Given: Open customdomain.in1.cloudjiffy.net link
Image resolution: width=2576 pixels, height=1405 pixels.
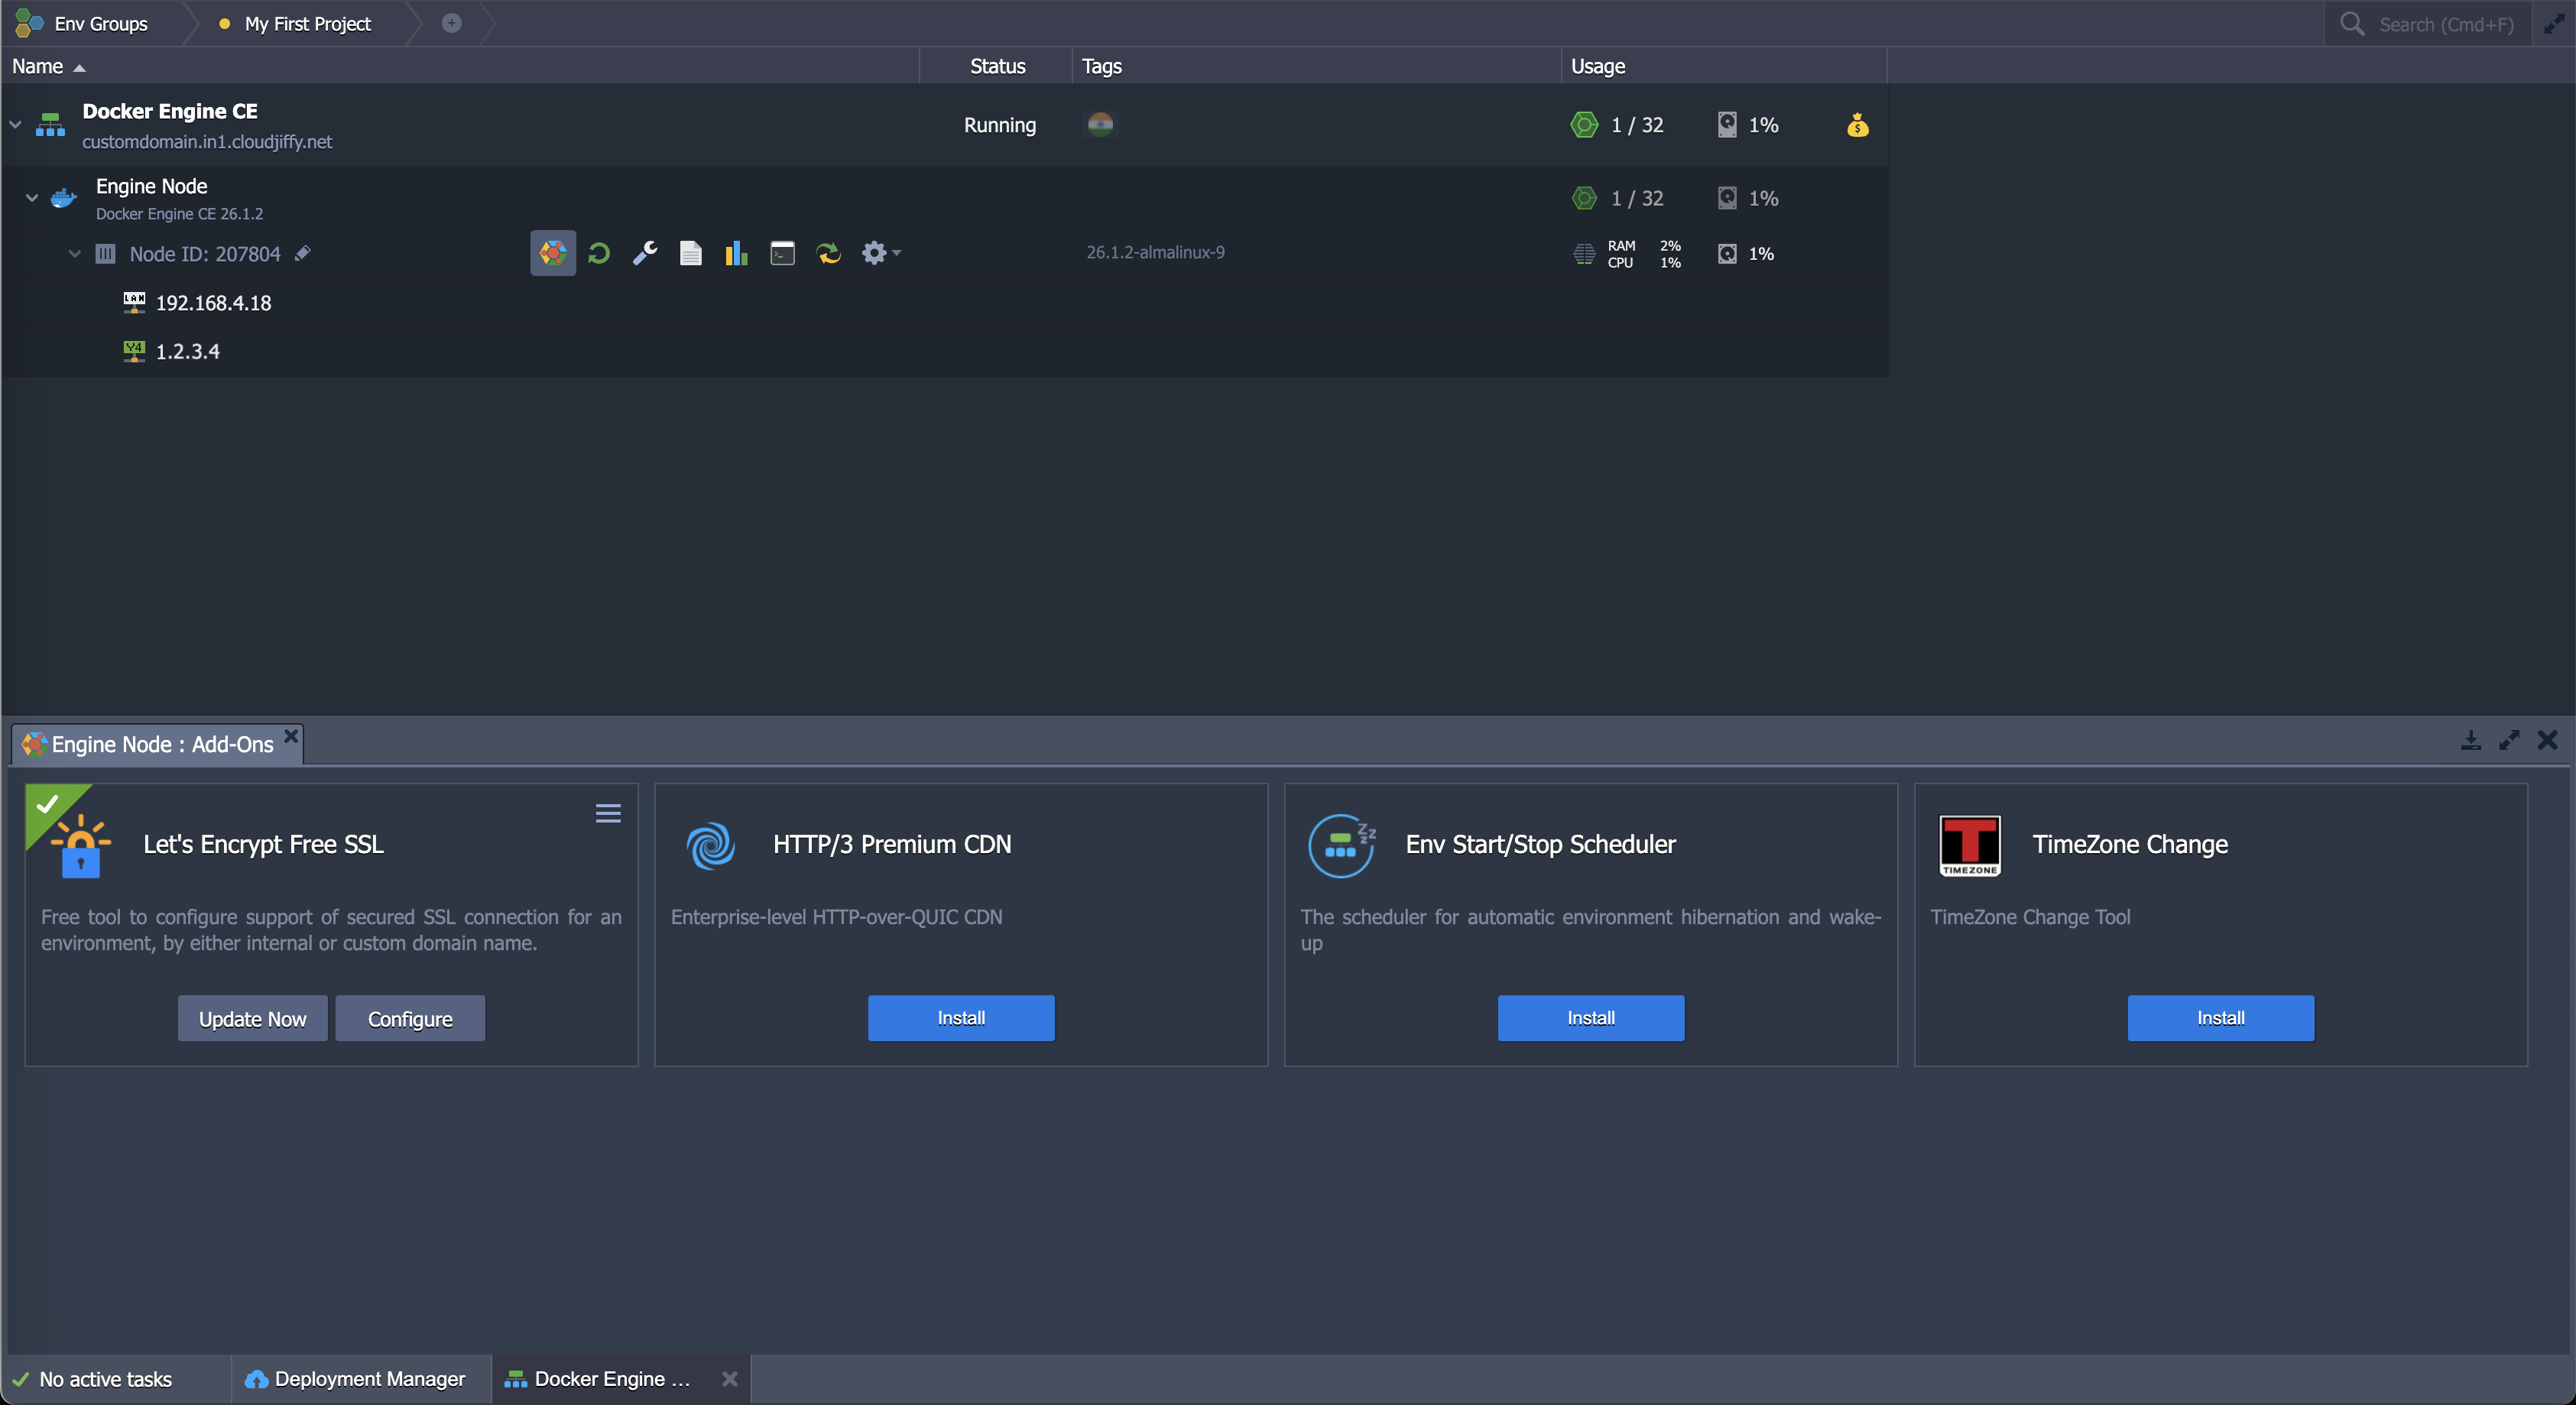Looking at the screenshot, I should coord(207,142).
